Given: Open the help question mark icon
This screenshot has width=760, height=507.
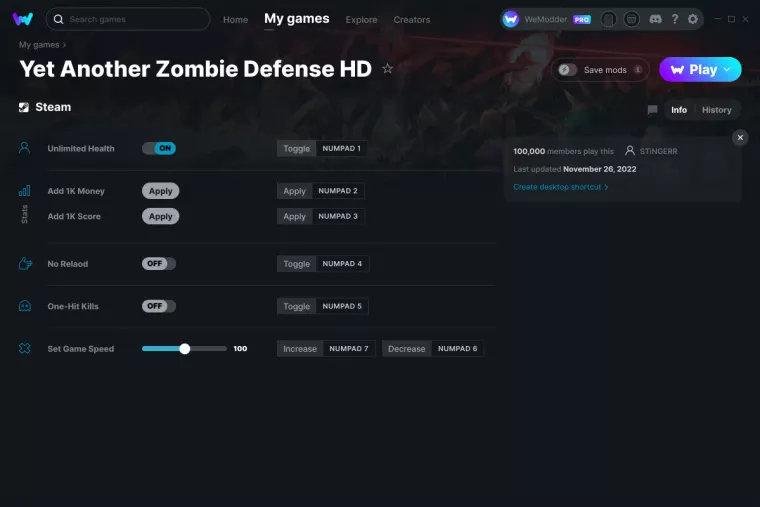Looking at the screenshot, I should [x=675, y=19].
